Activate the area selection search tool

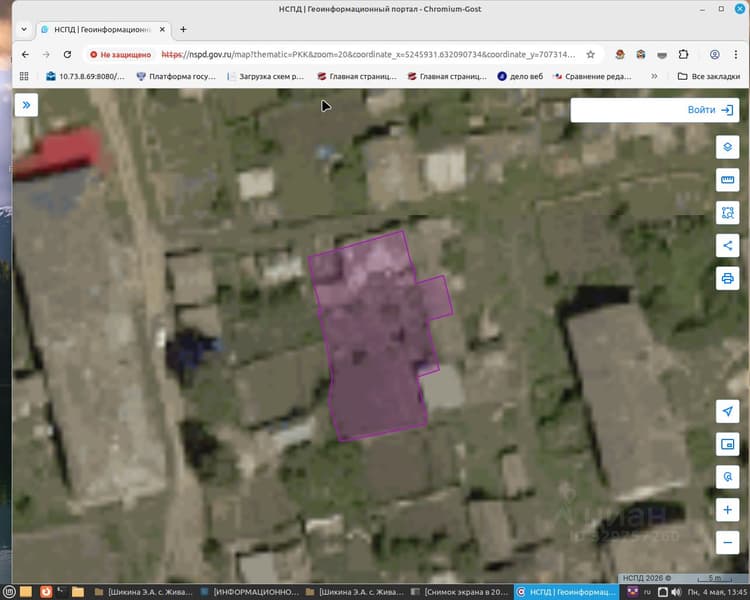[x=727, y=213]
